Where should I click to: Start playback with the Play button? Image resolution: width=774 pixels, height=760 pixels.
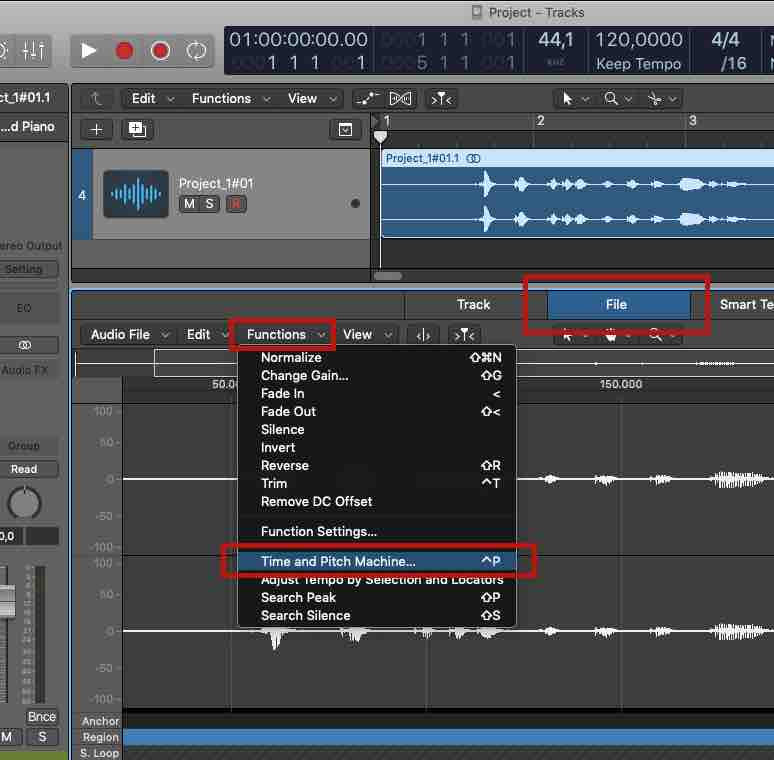click(x=88, y=50)
